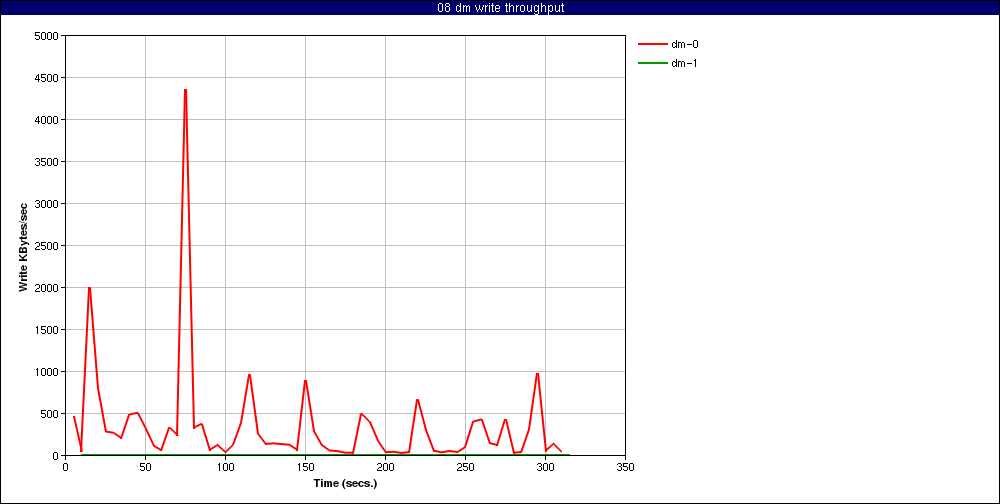The height and width of the screenshot is (504, 1000).
Task: Click the 2000 y-axis tick value
Action: [x=47, y=288]
